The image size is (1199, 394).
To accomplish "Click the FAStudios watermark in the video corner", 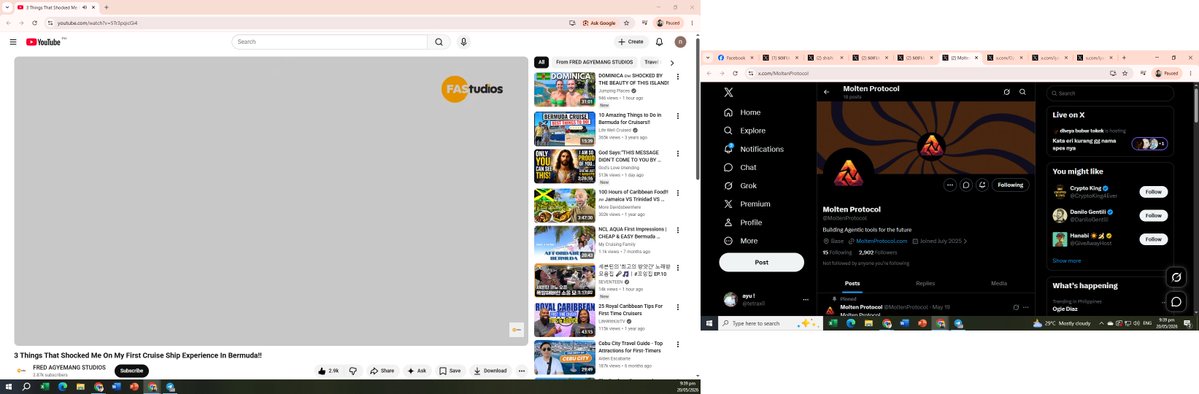I will (x=516, y=329).
